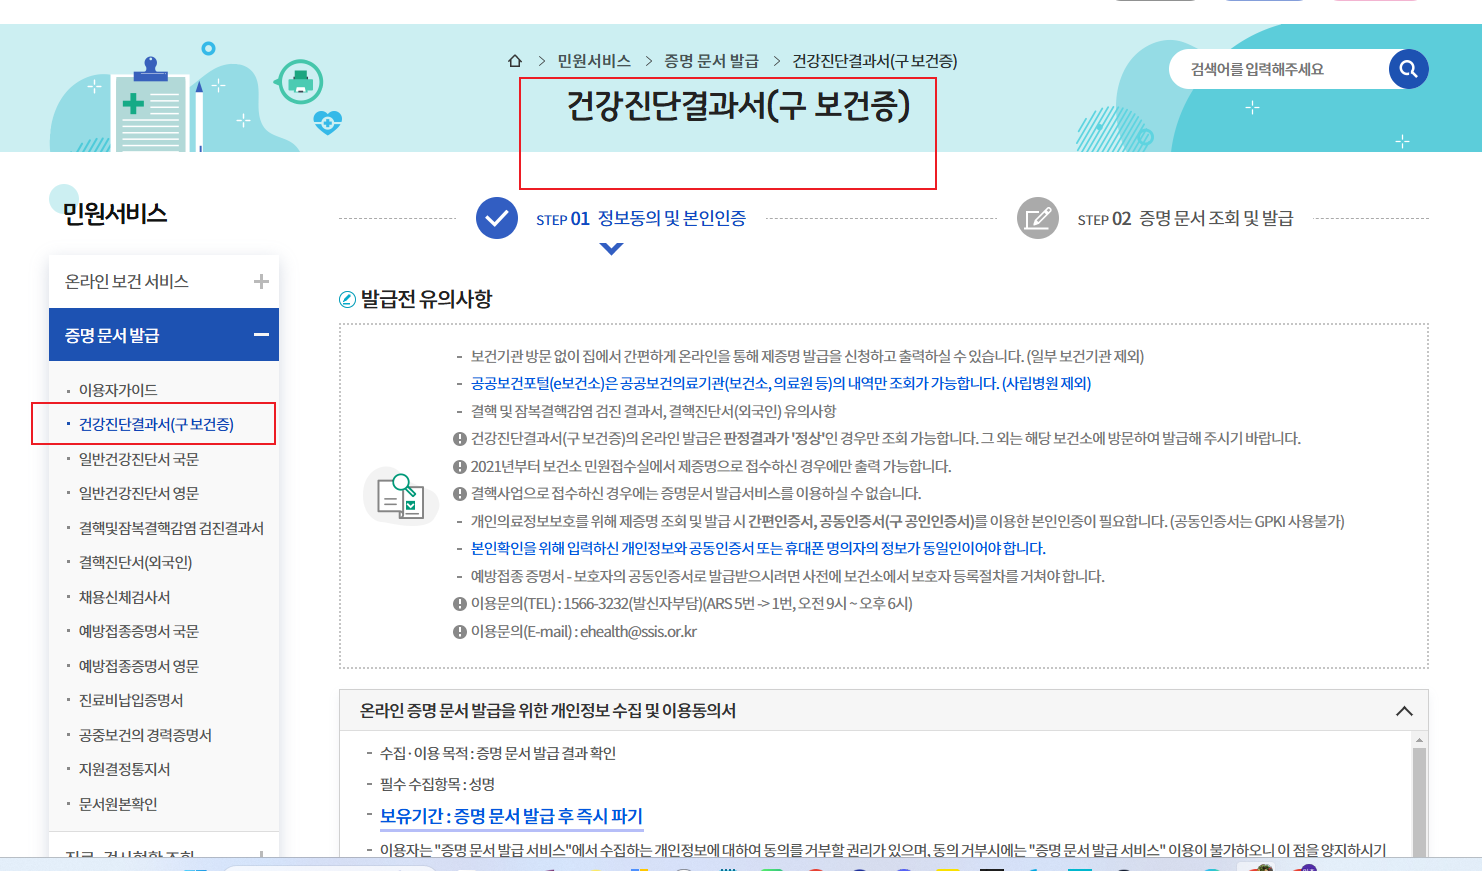Click the blue search magnifier icon
Viewport: 1482px width, 871px height.
coord(1408,69)
